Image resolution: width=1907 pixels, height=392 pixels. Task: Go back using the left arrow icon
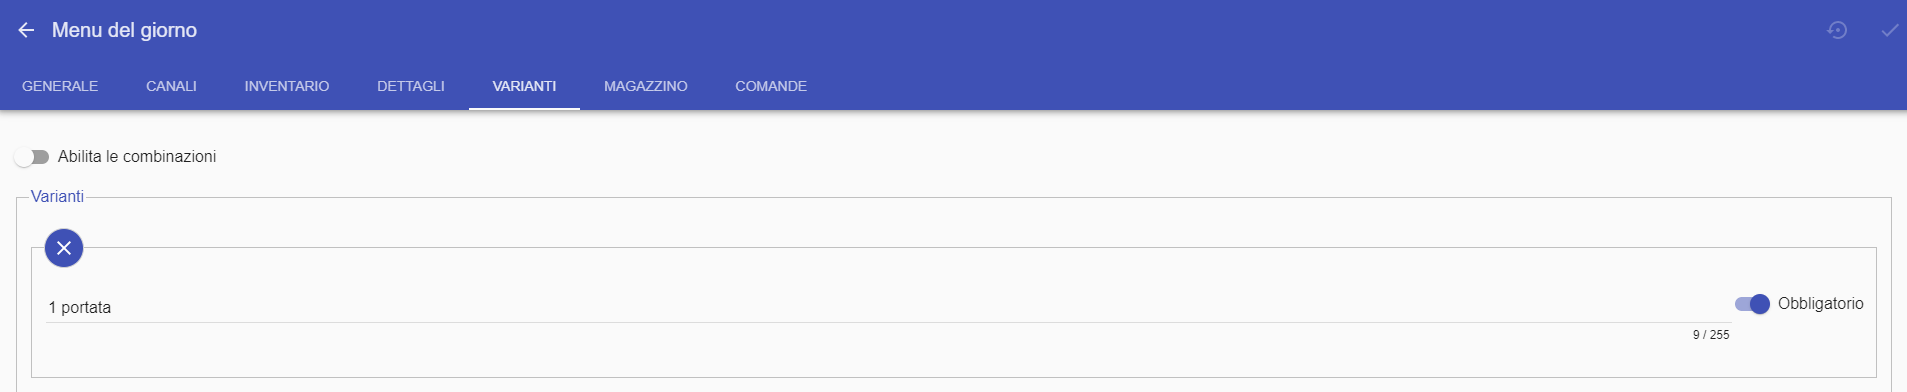click(26, 30)
